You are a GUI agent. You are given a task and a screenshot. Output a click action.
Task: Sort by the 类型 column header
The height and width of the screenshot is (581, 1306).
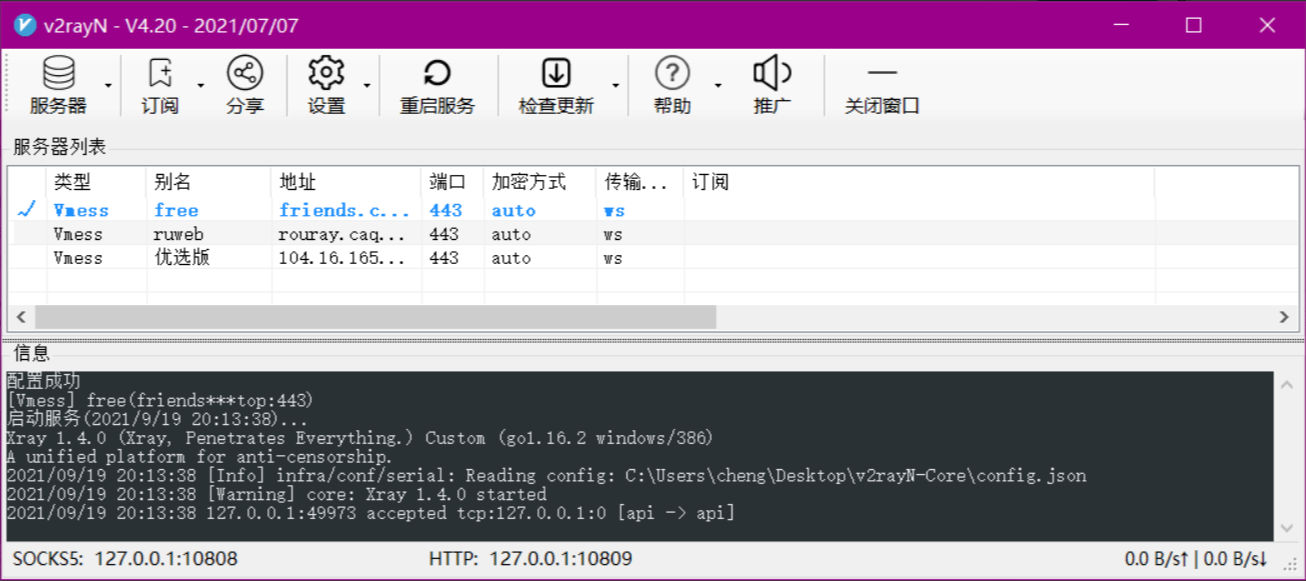click(96, 182)
